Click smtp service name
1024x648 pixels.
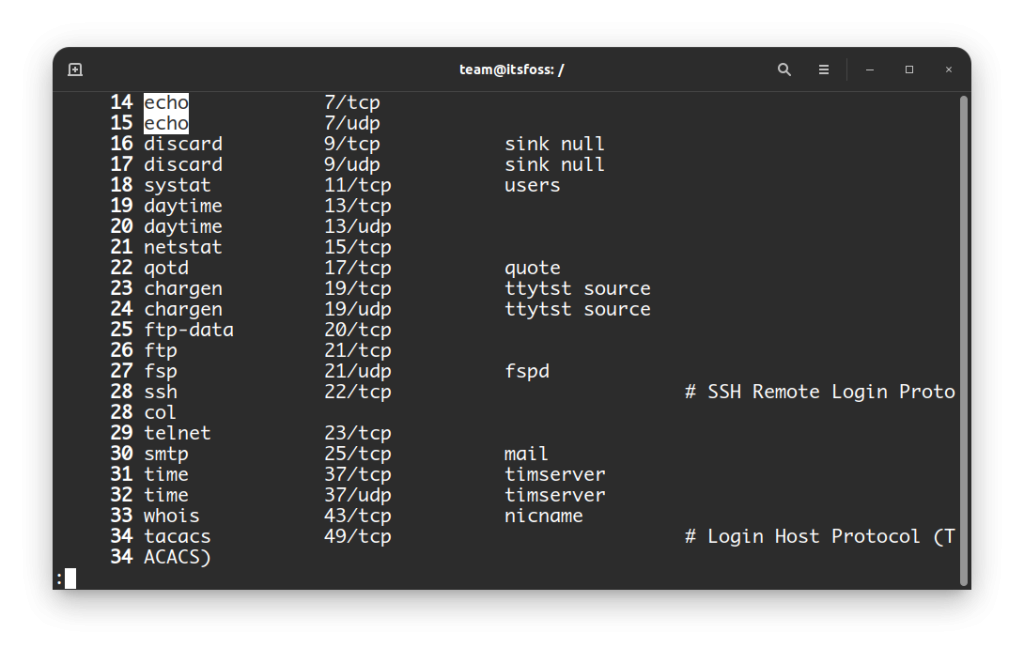pos(166,454)
